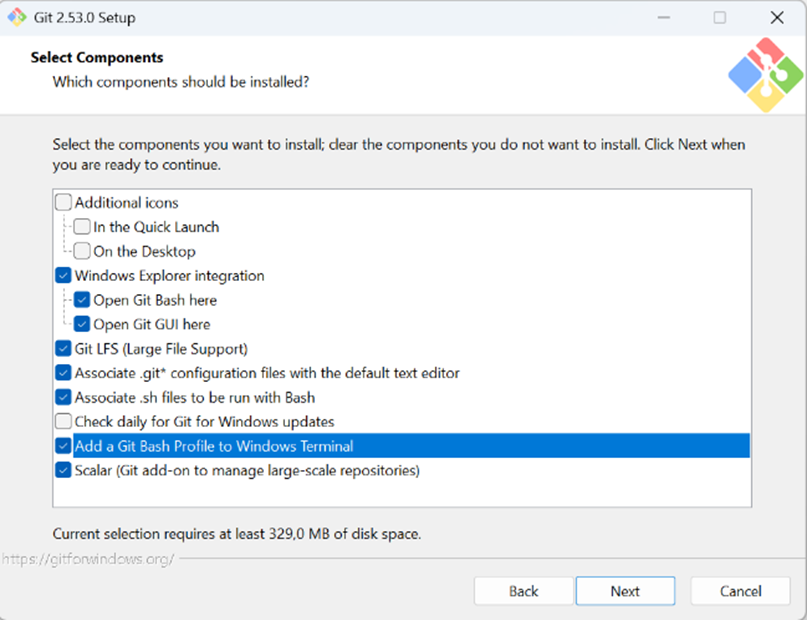Close the Git Setup window
This screenshot has width=807, height=620.
(x=777, y=17)
